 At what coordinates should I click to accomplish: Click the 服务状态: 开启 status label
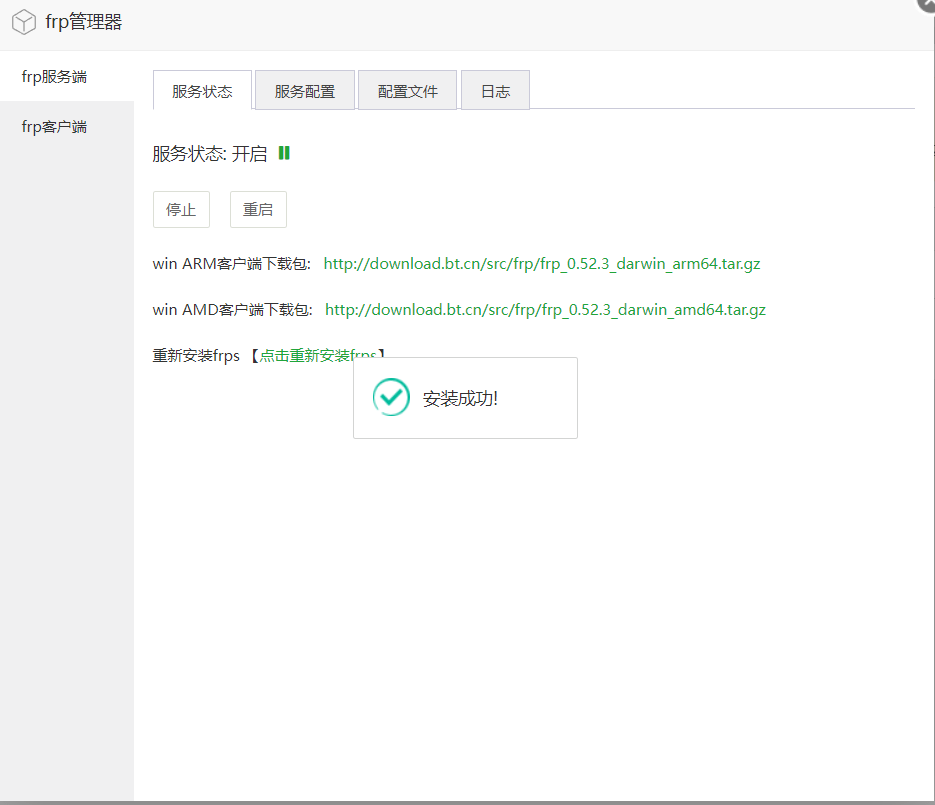(209, 154)
